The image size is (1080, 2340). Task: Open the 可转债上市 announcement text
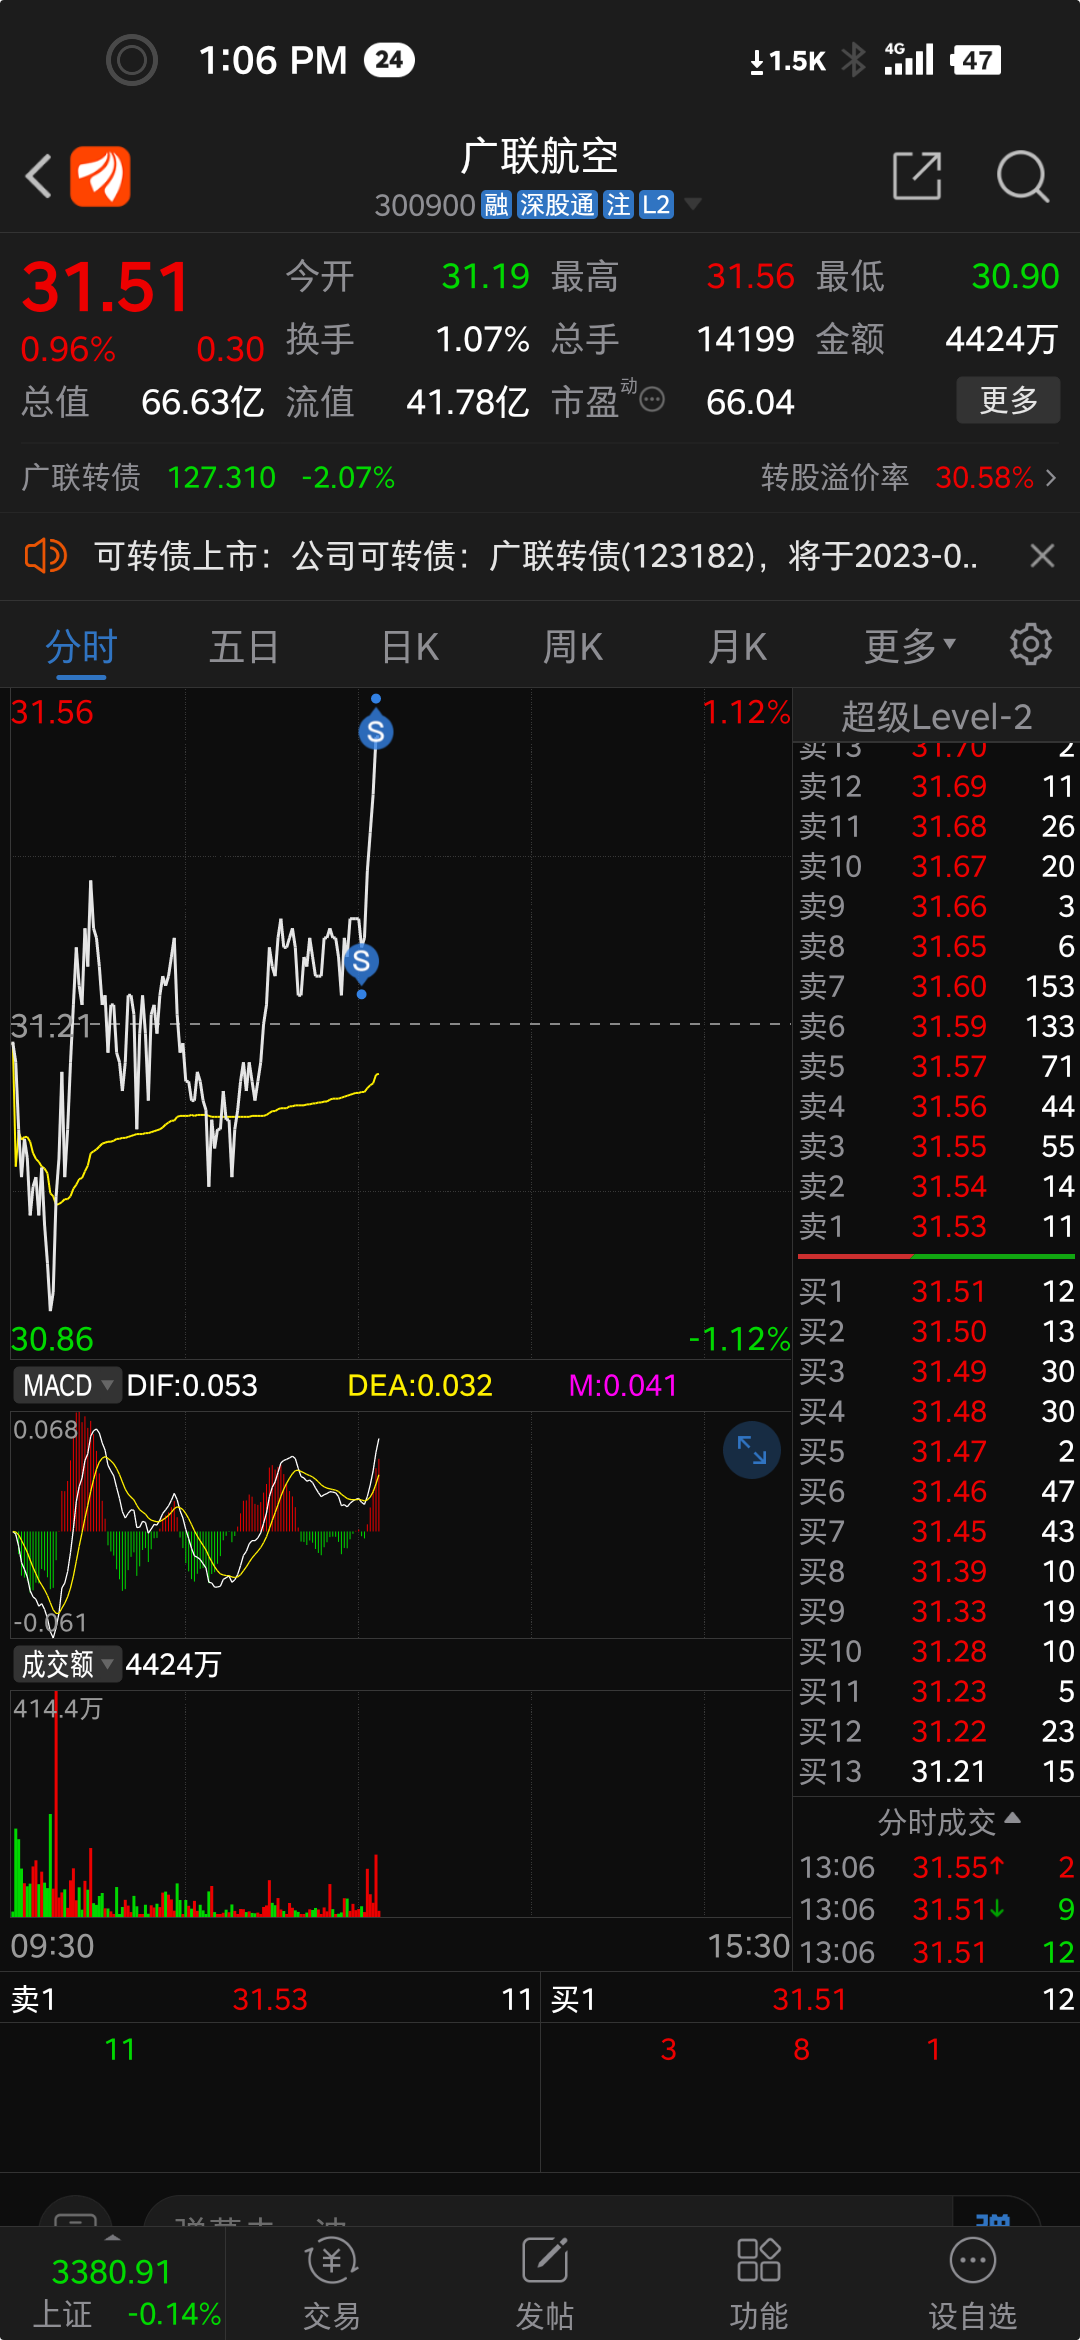(535, 556)
